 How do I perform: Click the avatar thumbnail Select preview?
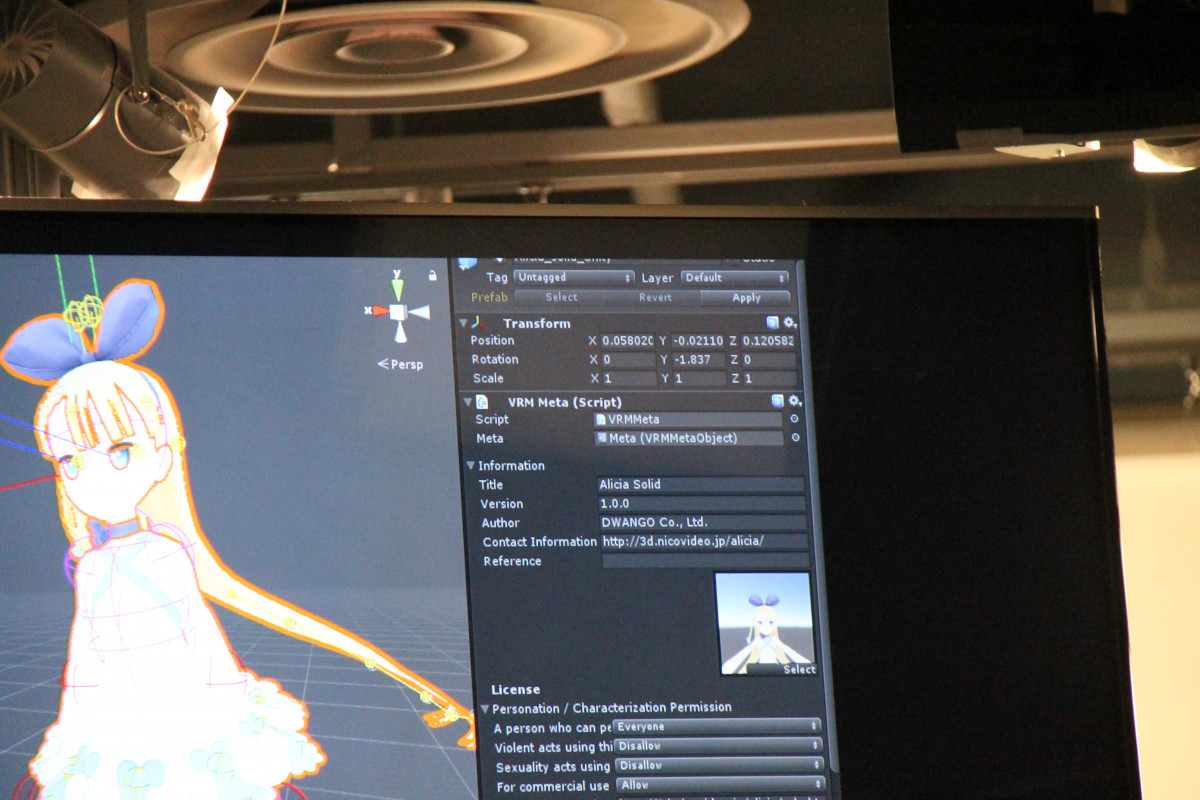(x=765, y=623)
